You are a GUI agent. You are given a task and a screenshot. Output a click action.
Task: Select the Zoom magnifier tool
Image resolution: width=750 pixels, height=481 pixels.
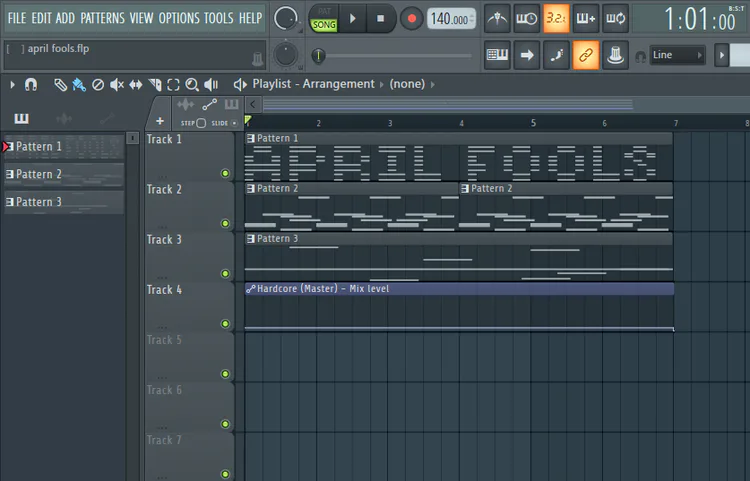[192, 85]
